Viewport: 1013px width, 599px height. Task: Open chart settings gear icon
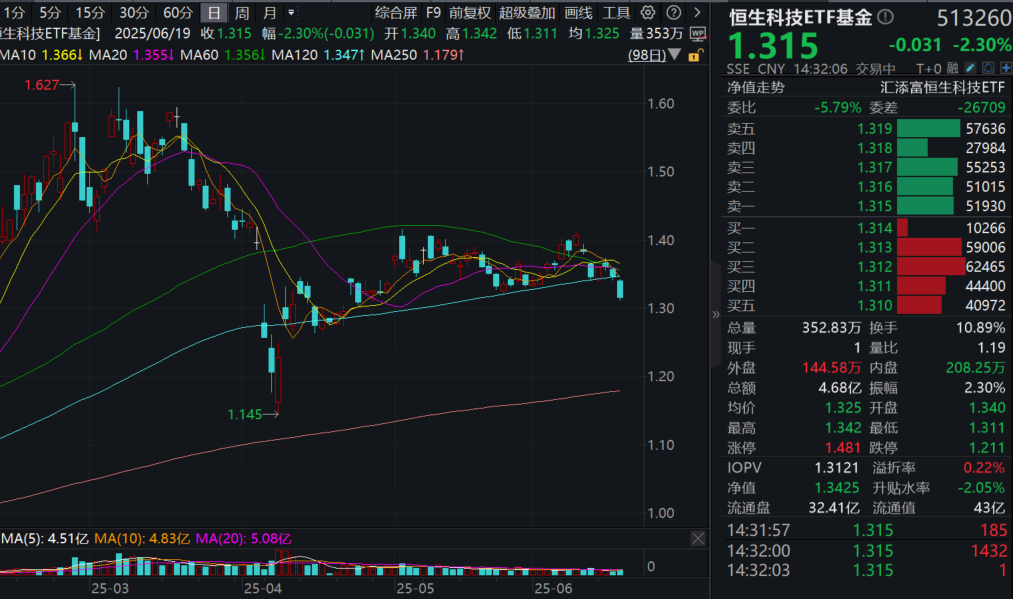tap(648, 13)
